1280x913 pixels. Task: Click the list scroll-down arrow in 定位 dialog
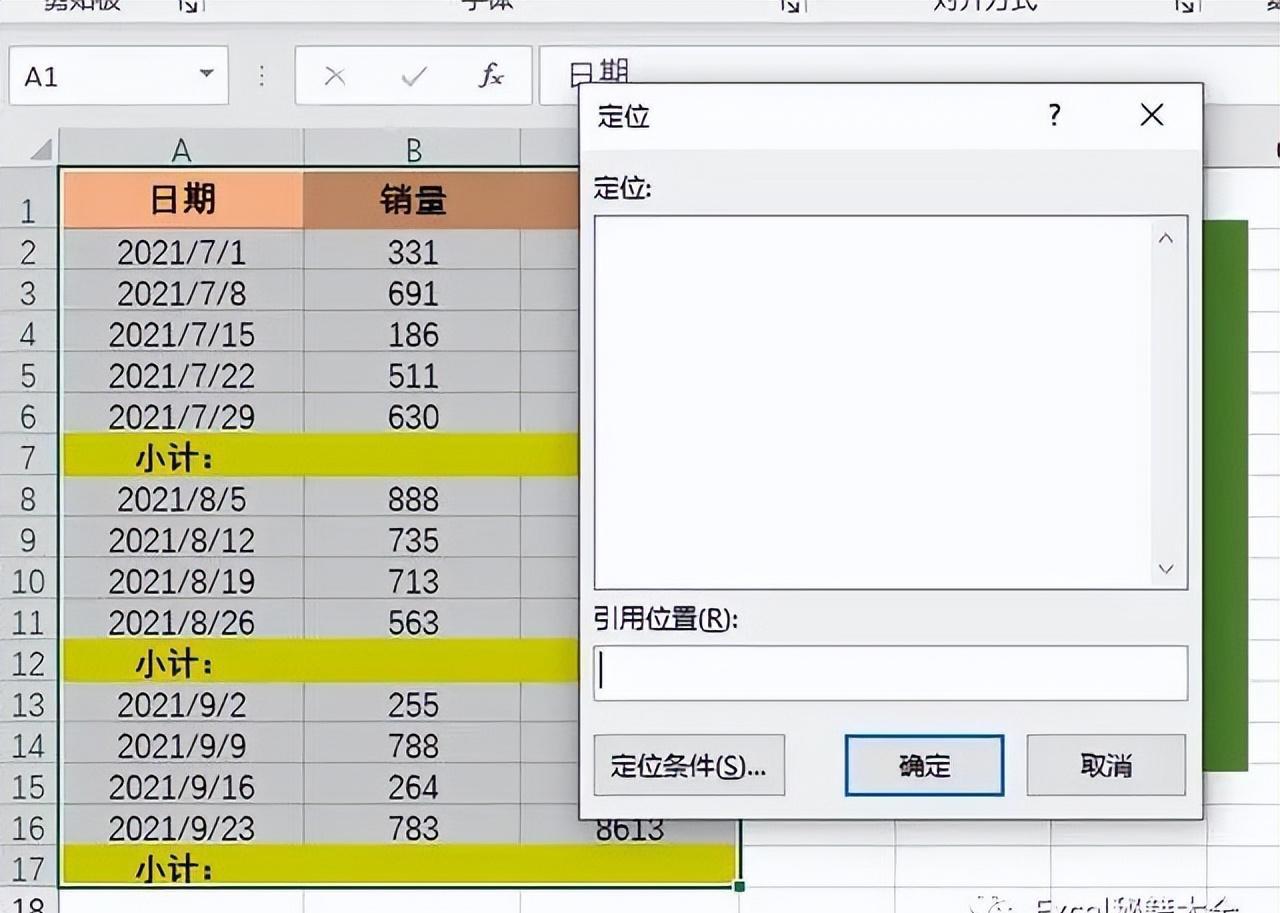click(x=1165, y=568)
